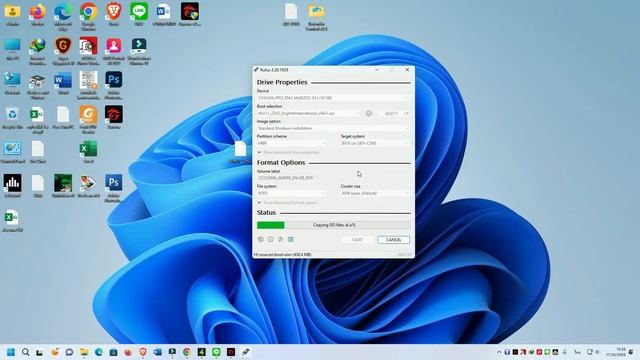The width and height of the screenshot is (640, 360).
Task: Open the brown shield G desktop icon
Action: tap(63, 51)
